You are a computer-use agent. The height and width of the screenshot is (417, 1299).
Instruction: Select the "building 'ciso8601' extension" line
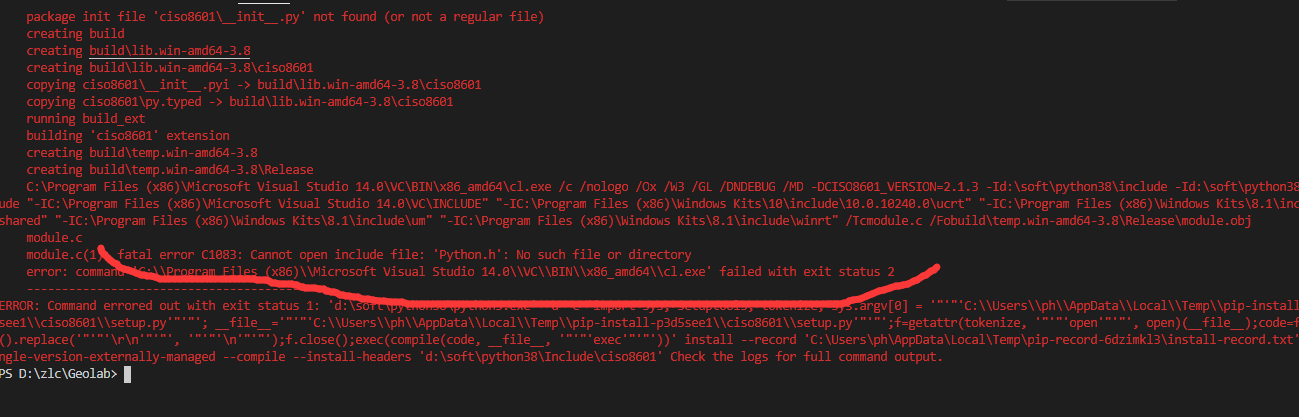click(128, 135)
